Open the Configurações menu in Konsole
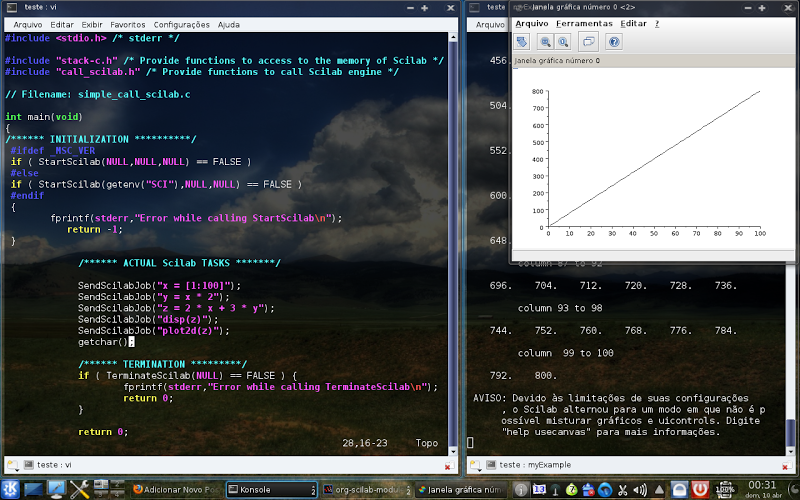 pos(182,24)
